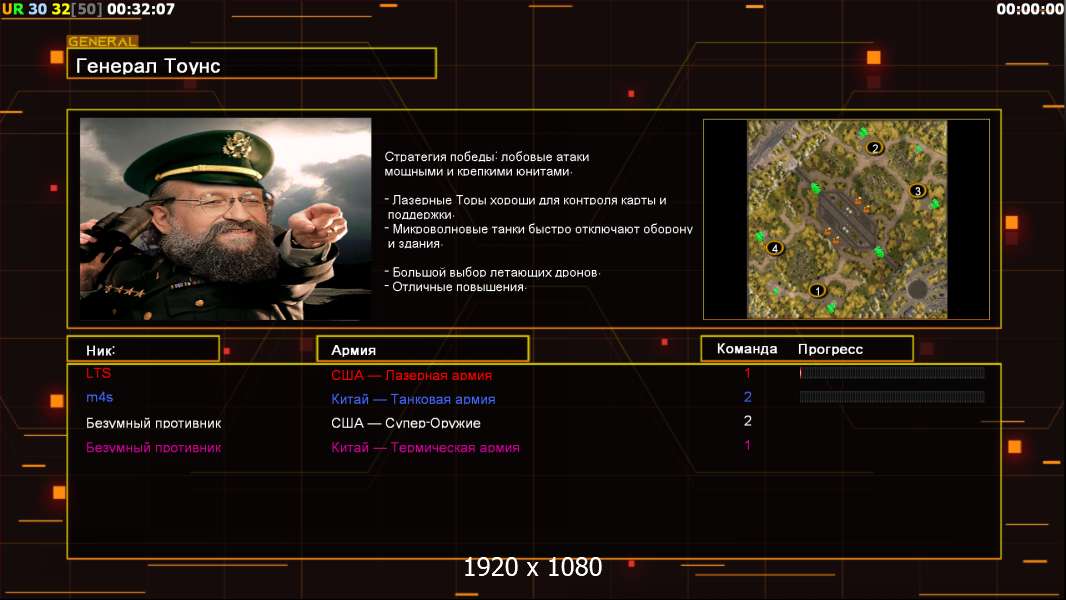Click LTS loading progress bar
Screen dimensions: 1066x600
tap(892, 373)
